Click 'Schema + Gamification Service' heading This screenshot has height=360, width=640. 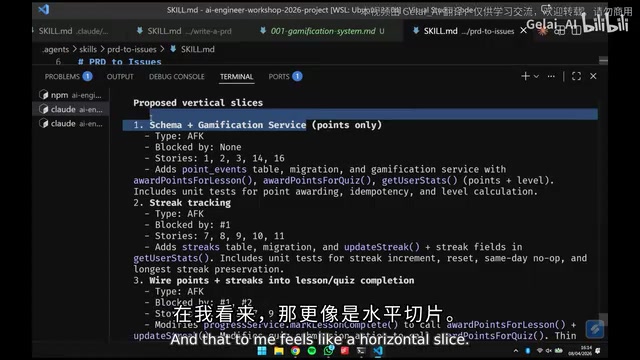click(x=228, y=125)
